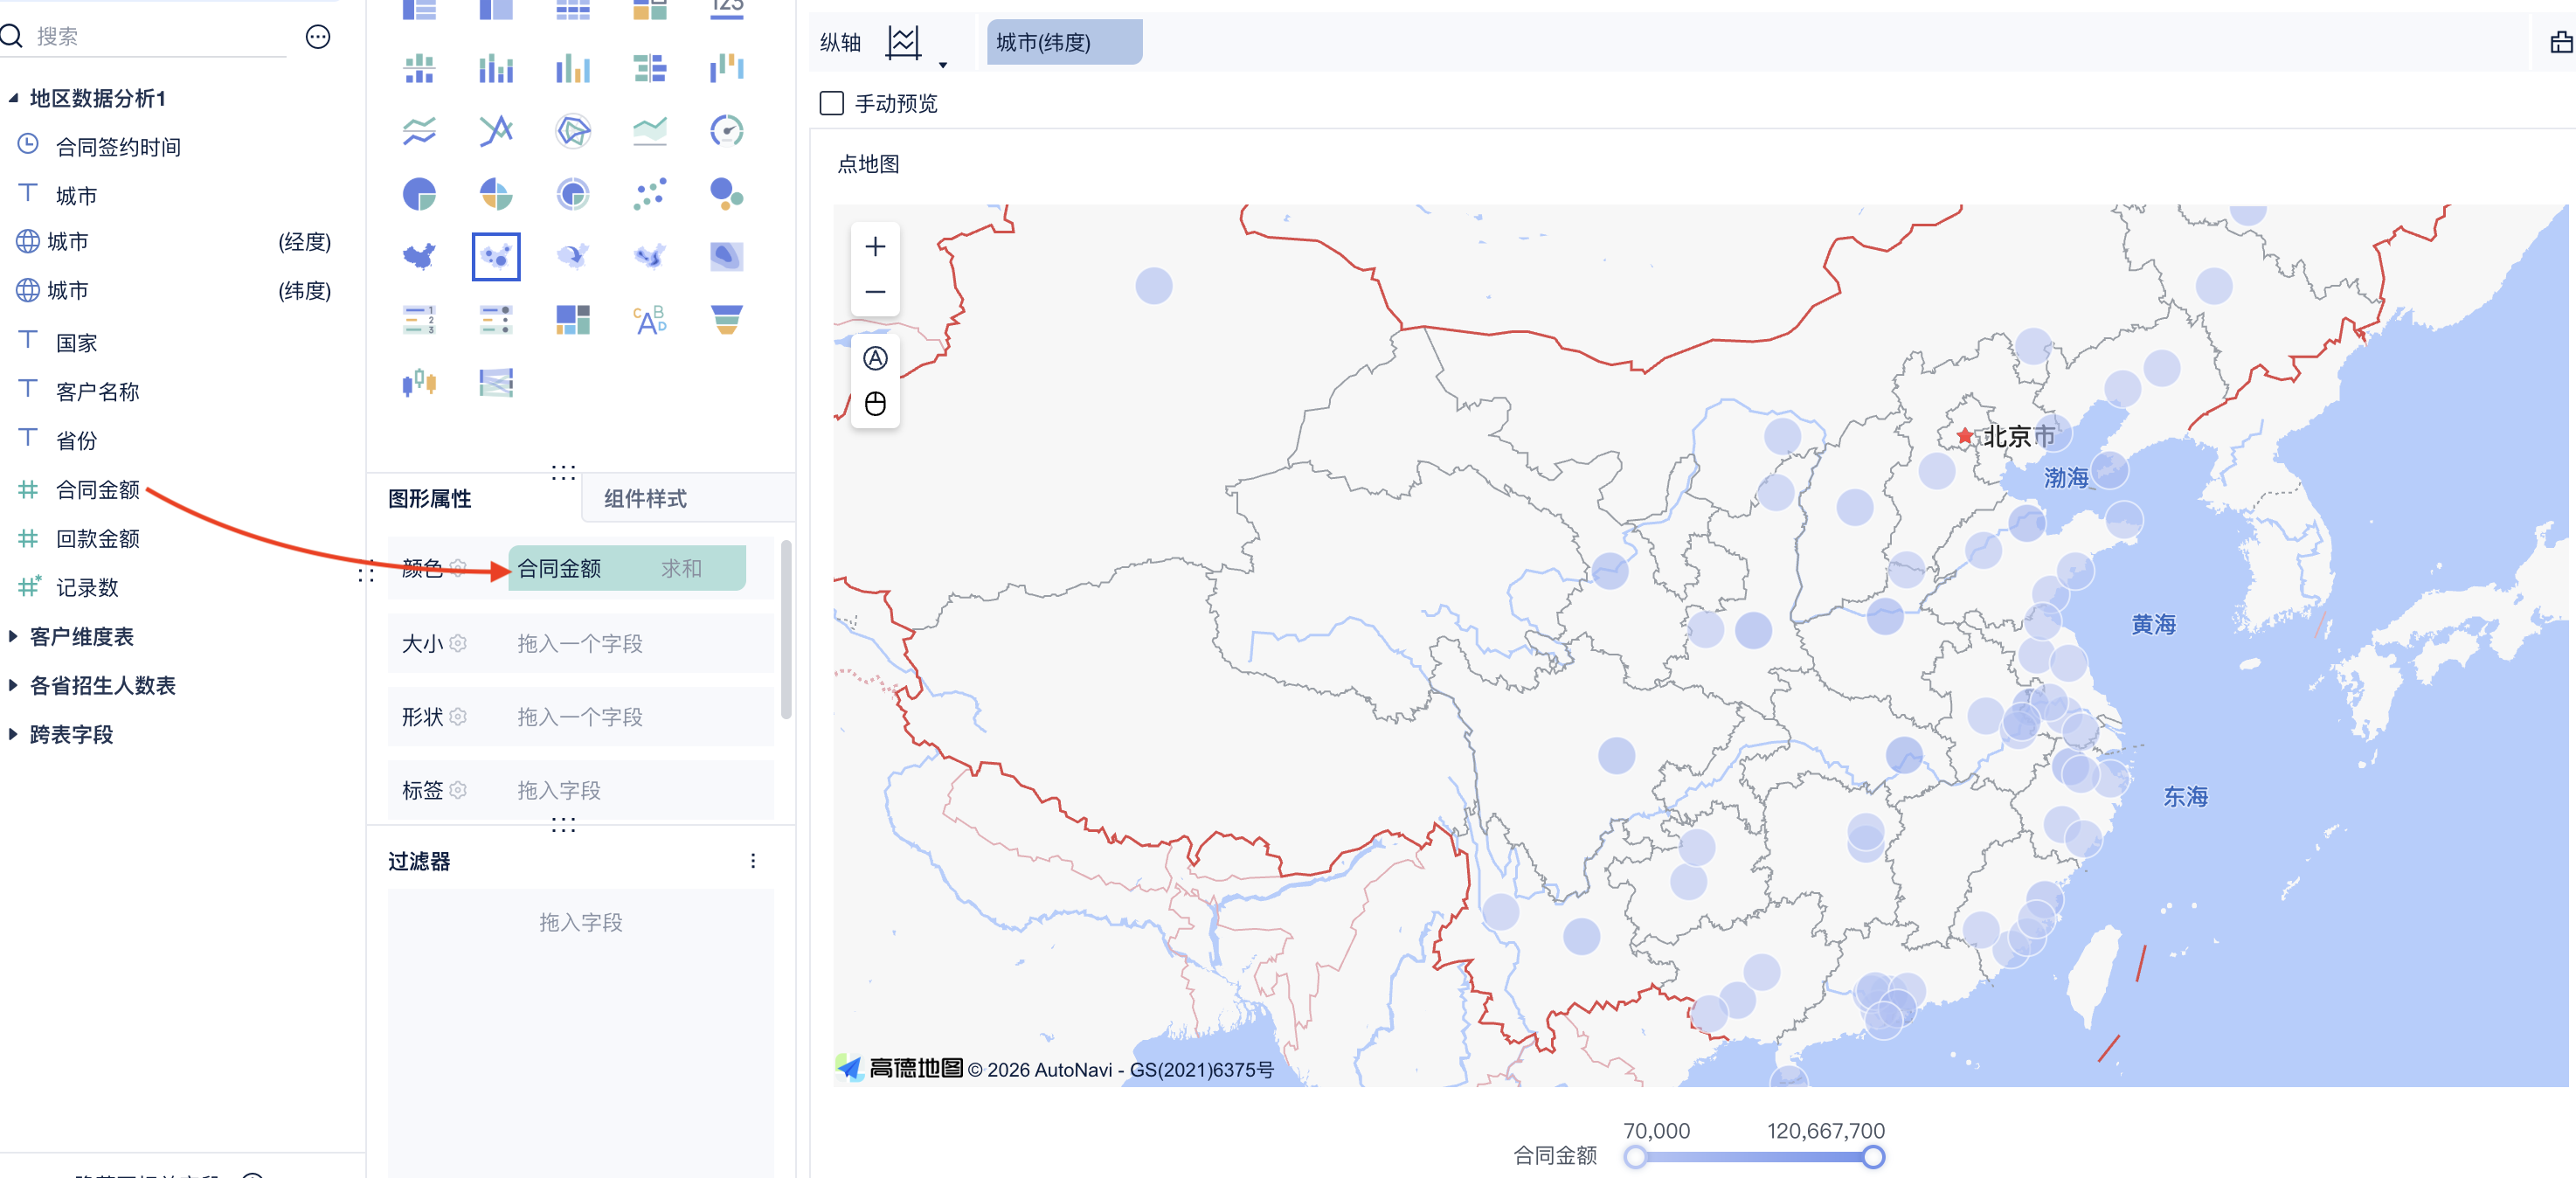Enable the 手动预览 checkbox
2576x1178 pixels.
coord(831,104)
